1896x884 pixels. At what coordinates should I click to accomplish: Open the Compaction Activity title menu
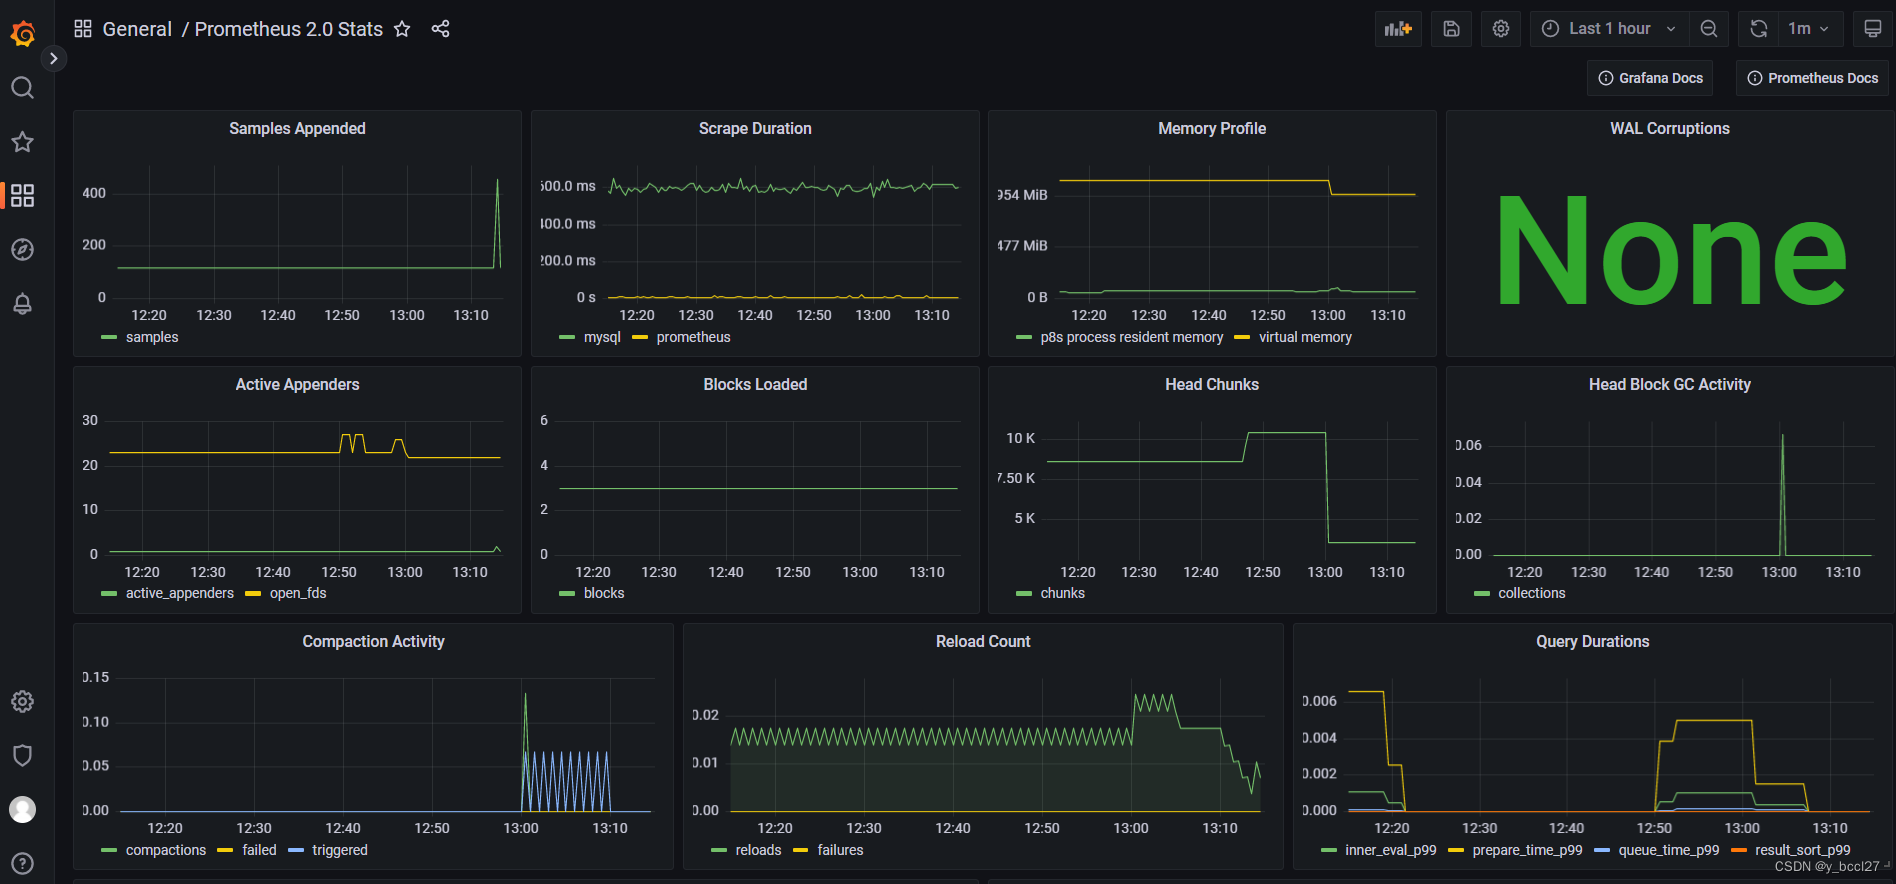coord(373,641)
